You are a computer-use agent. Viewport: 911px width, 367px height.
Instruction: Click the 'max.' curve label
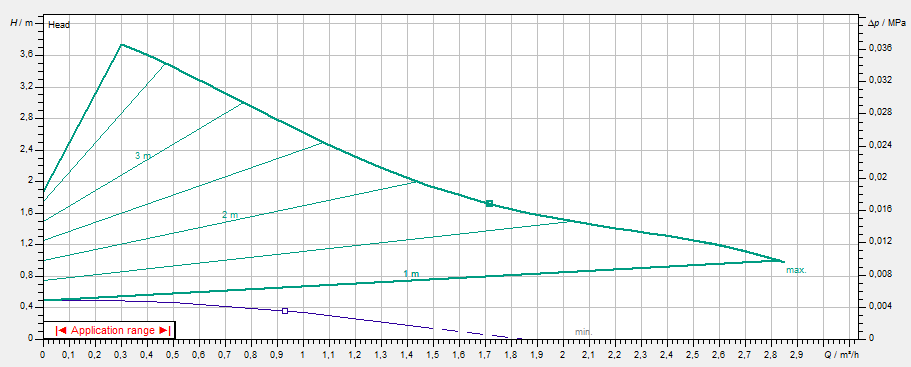pos(797,270)
